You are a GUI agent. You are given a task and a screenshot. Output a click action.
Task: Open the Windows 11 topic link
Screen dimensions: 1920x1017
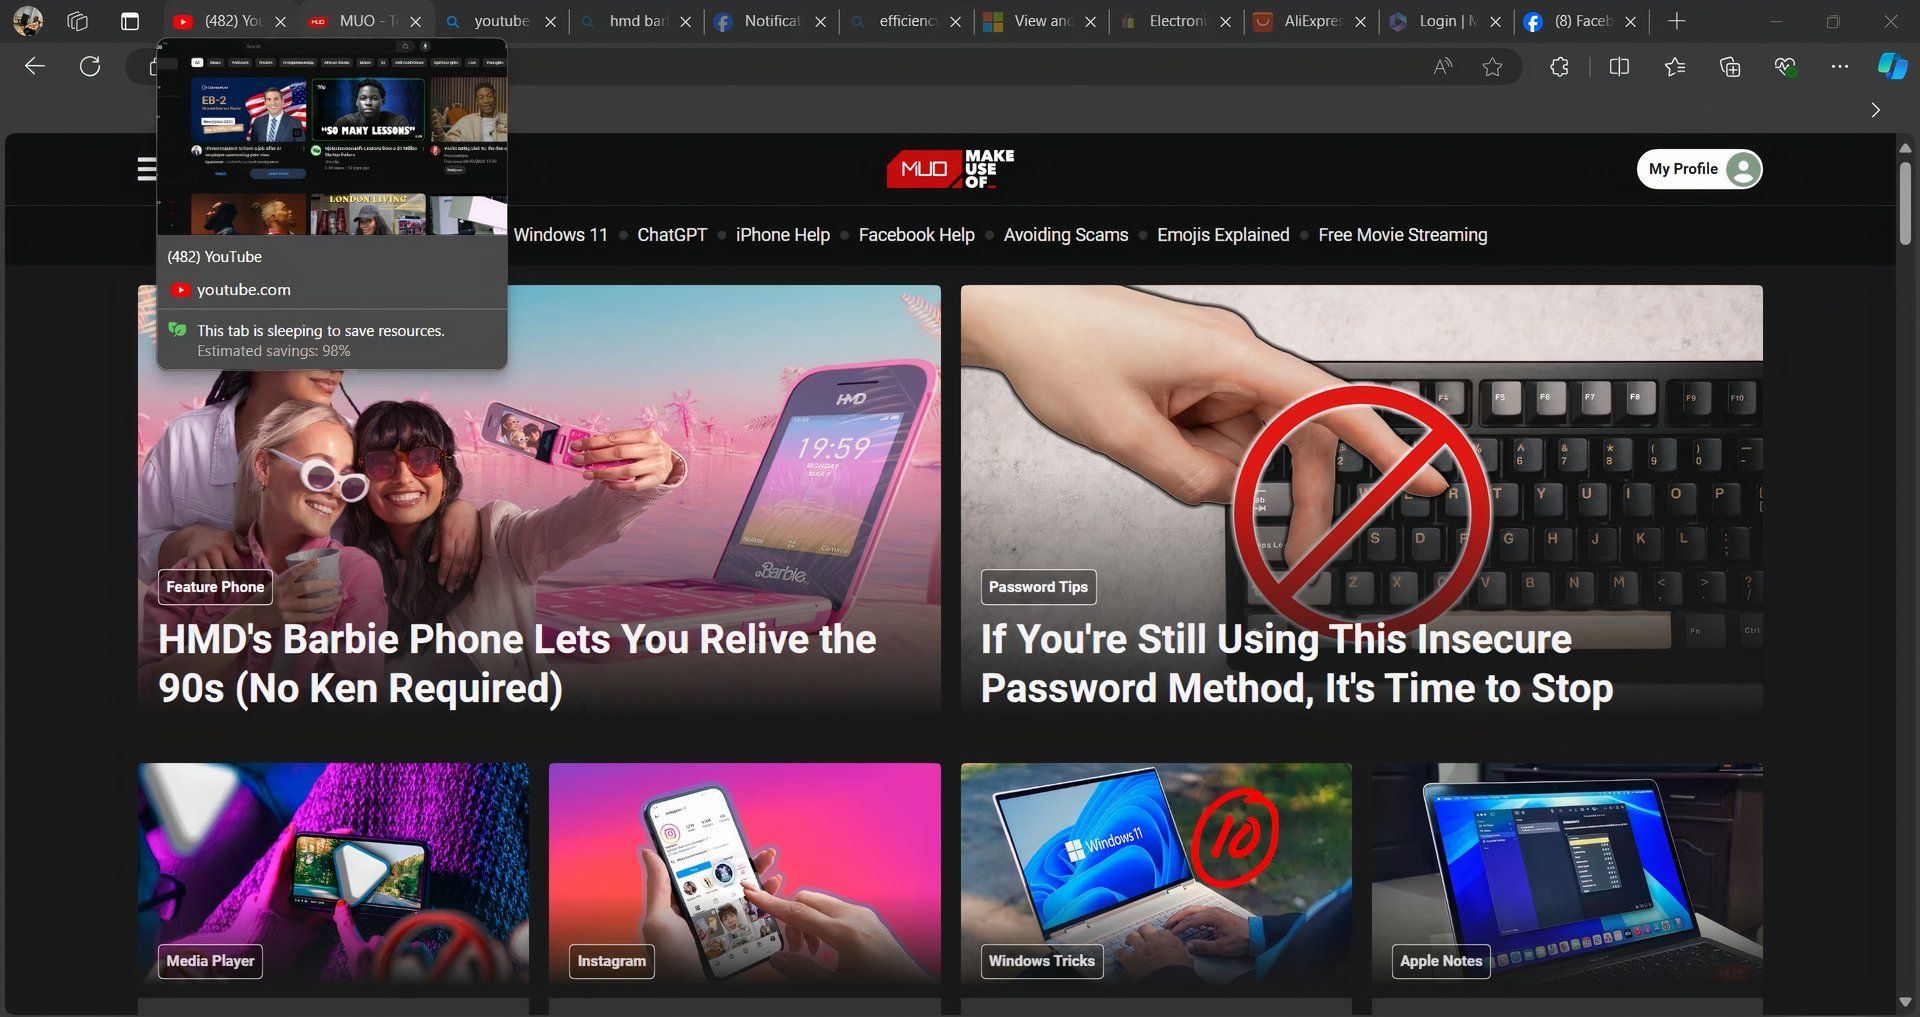(x=560, y=235)
